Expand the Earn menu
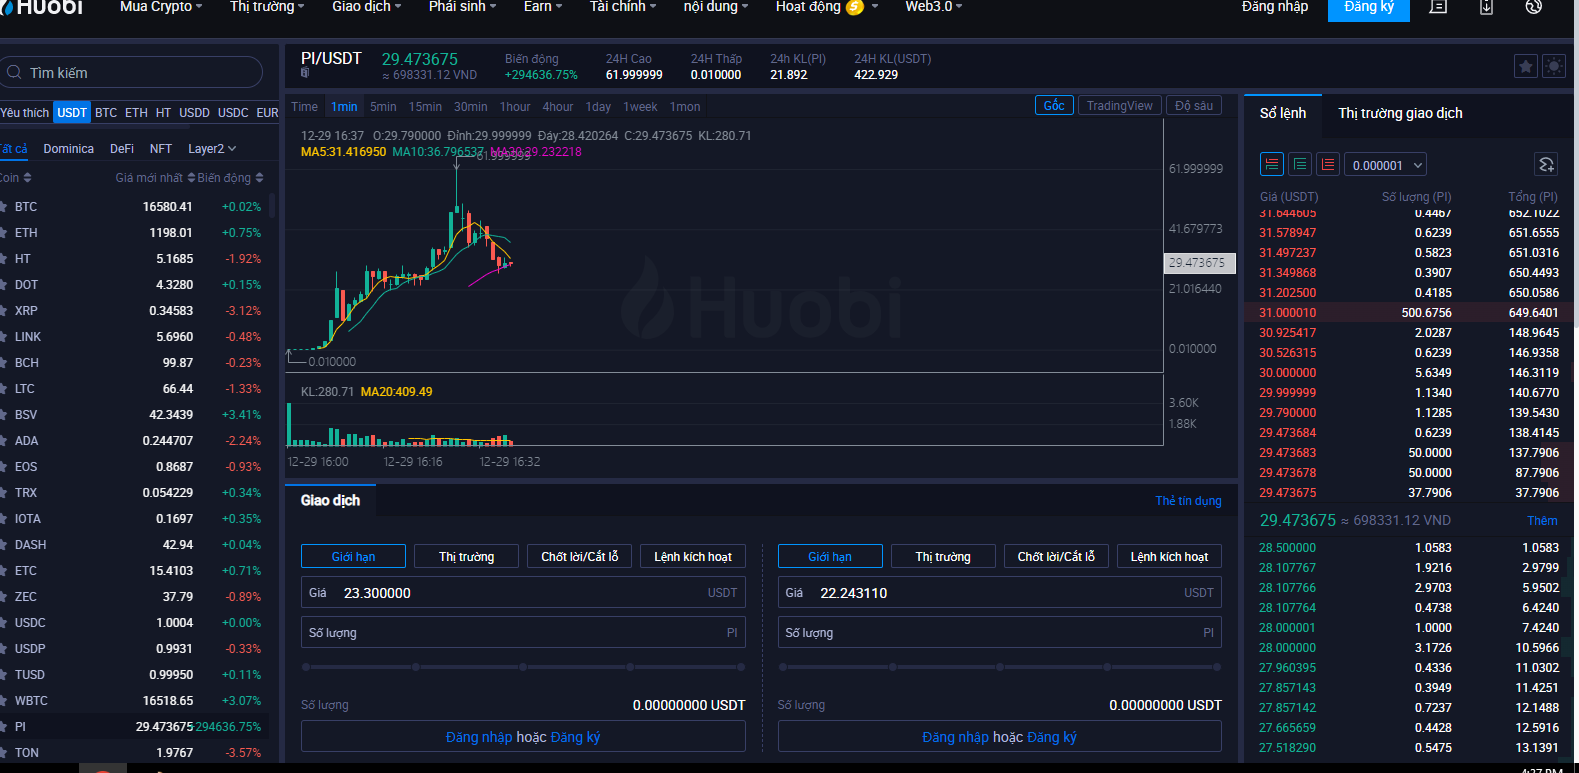The height and width of the screenshot is (773, 1579). click(543, 6)
